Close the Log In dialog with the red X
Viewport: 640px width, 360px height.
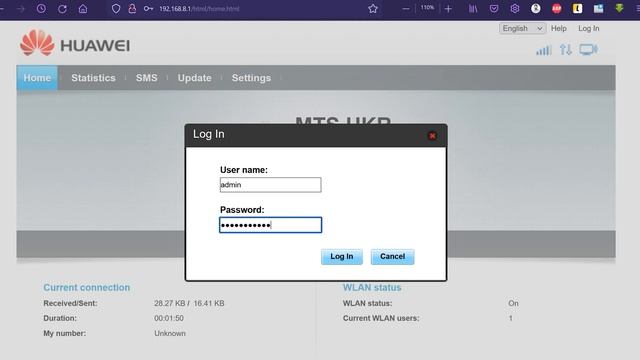(x=432, y=136)
